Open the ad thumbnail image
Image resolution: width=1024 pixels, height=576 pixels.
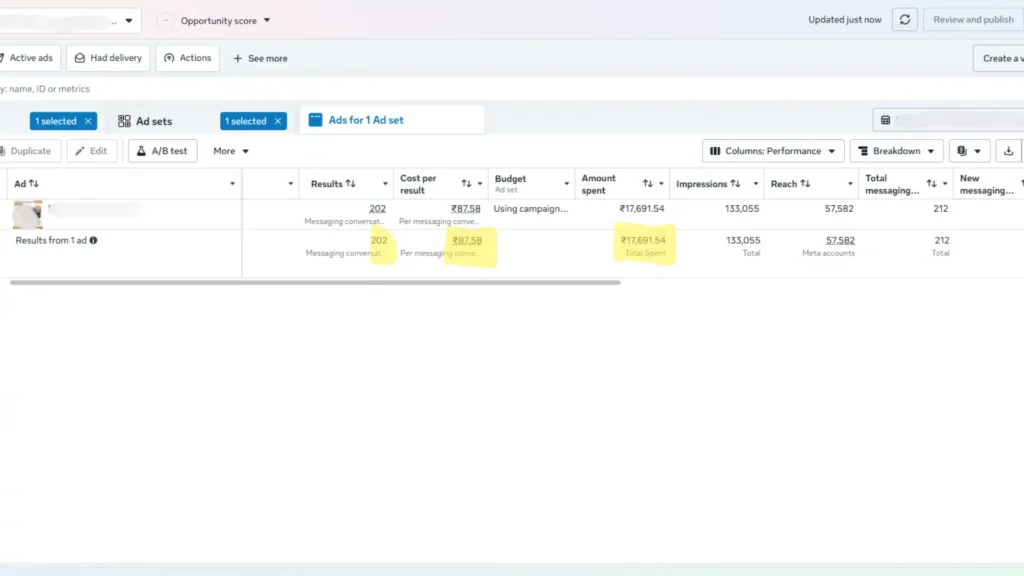[27, 214]
